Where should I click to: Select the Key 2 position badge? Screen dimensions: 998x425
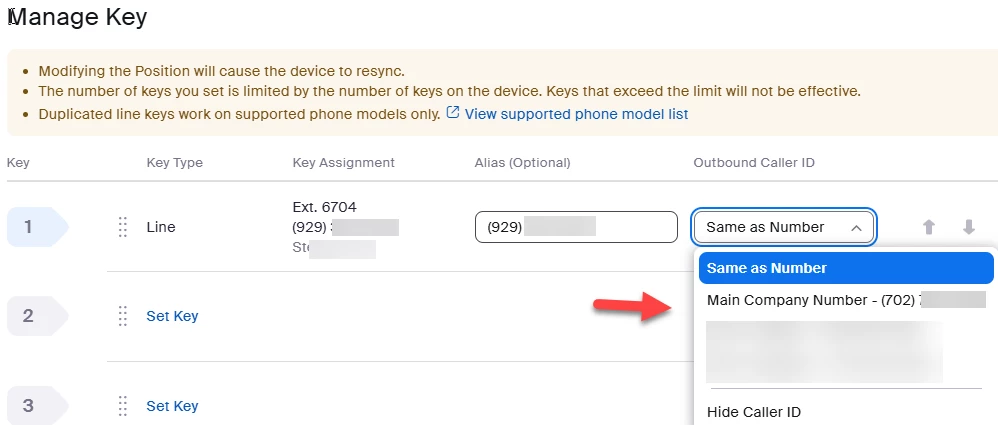click(x=37, y=316)
